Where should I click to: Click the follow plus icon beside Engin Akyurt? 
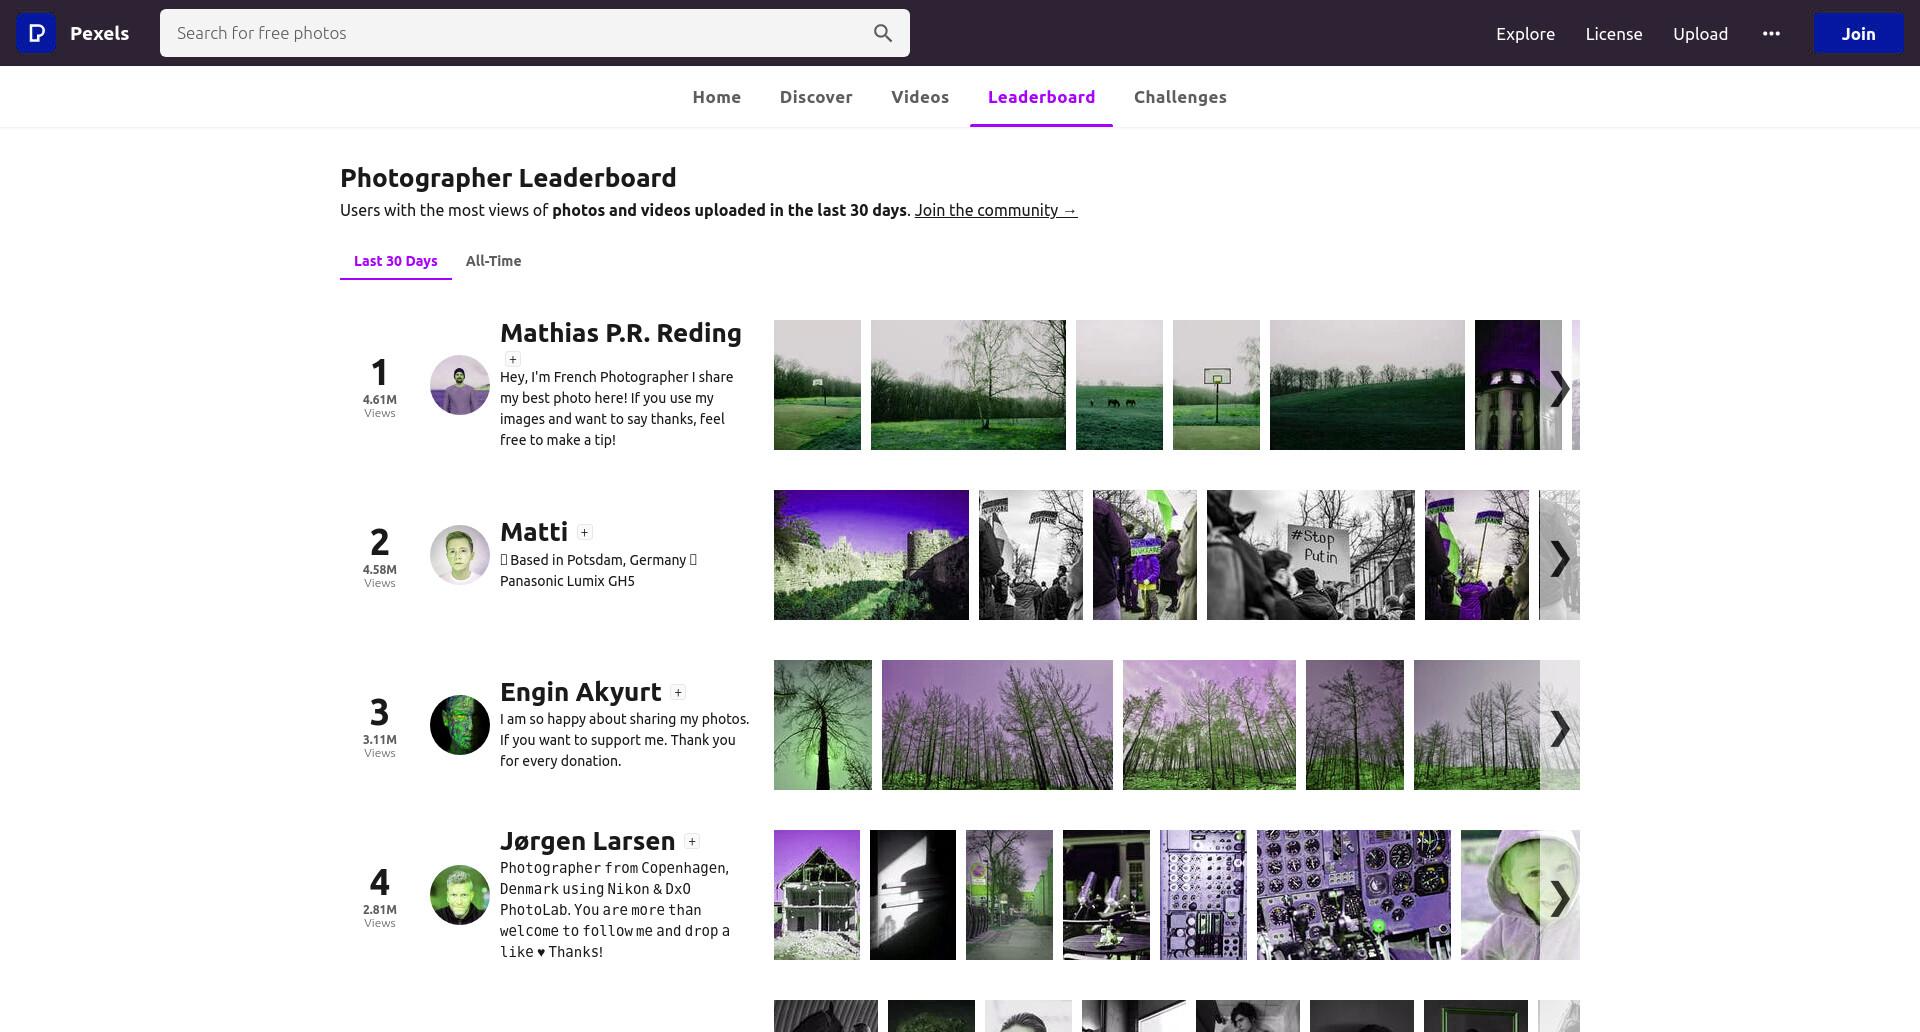click(x=678, y=693)
